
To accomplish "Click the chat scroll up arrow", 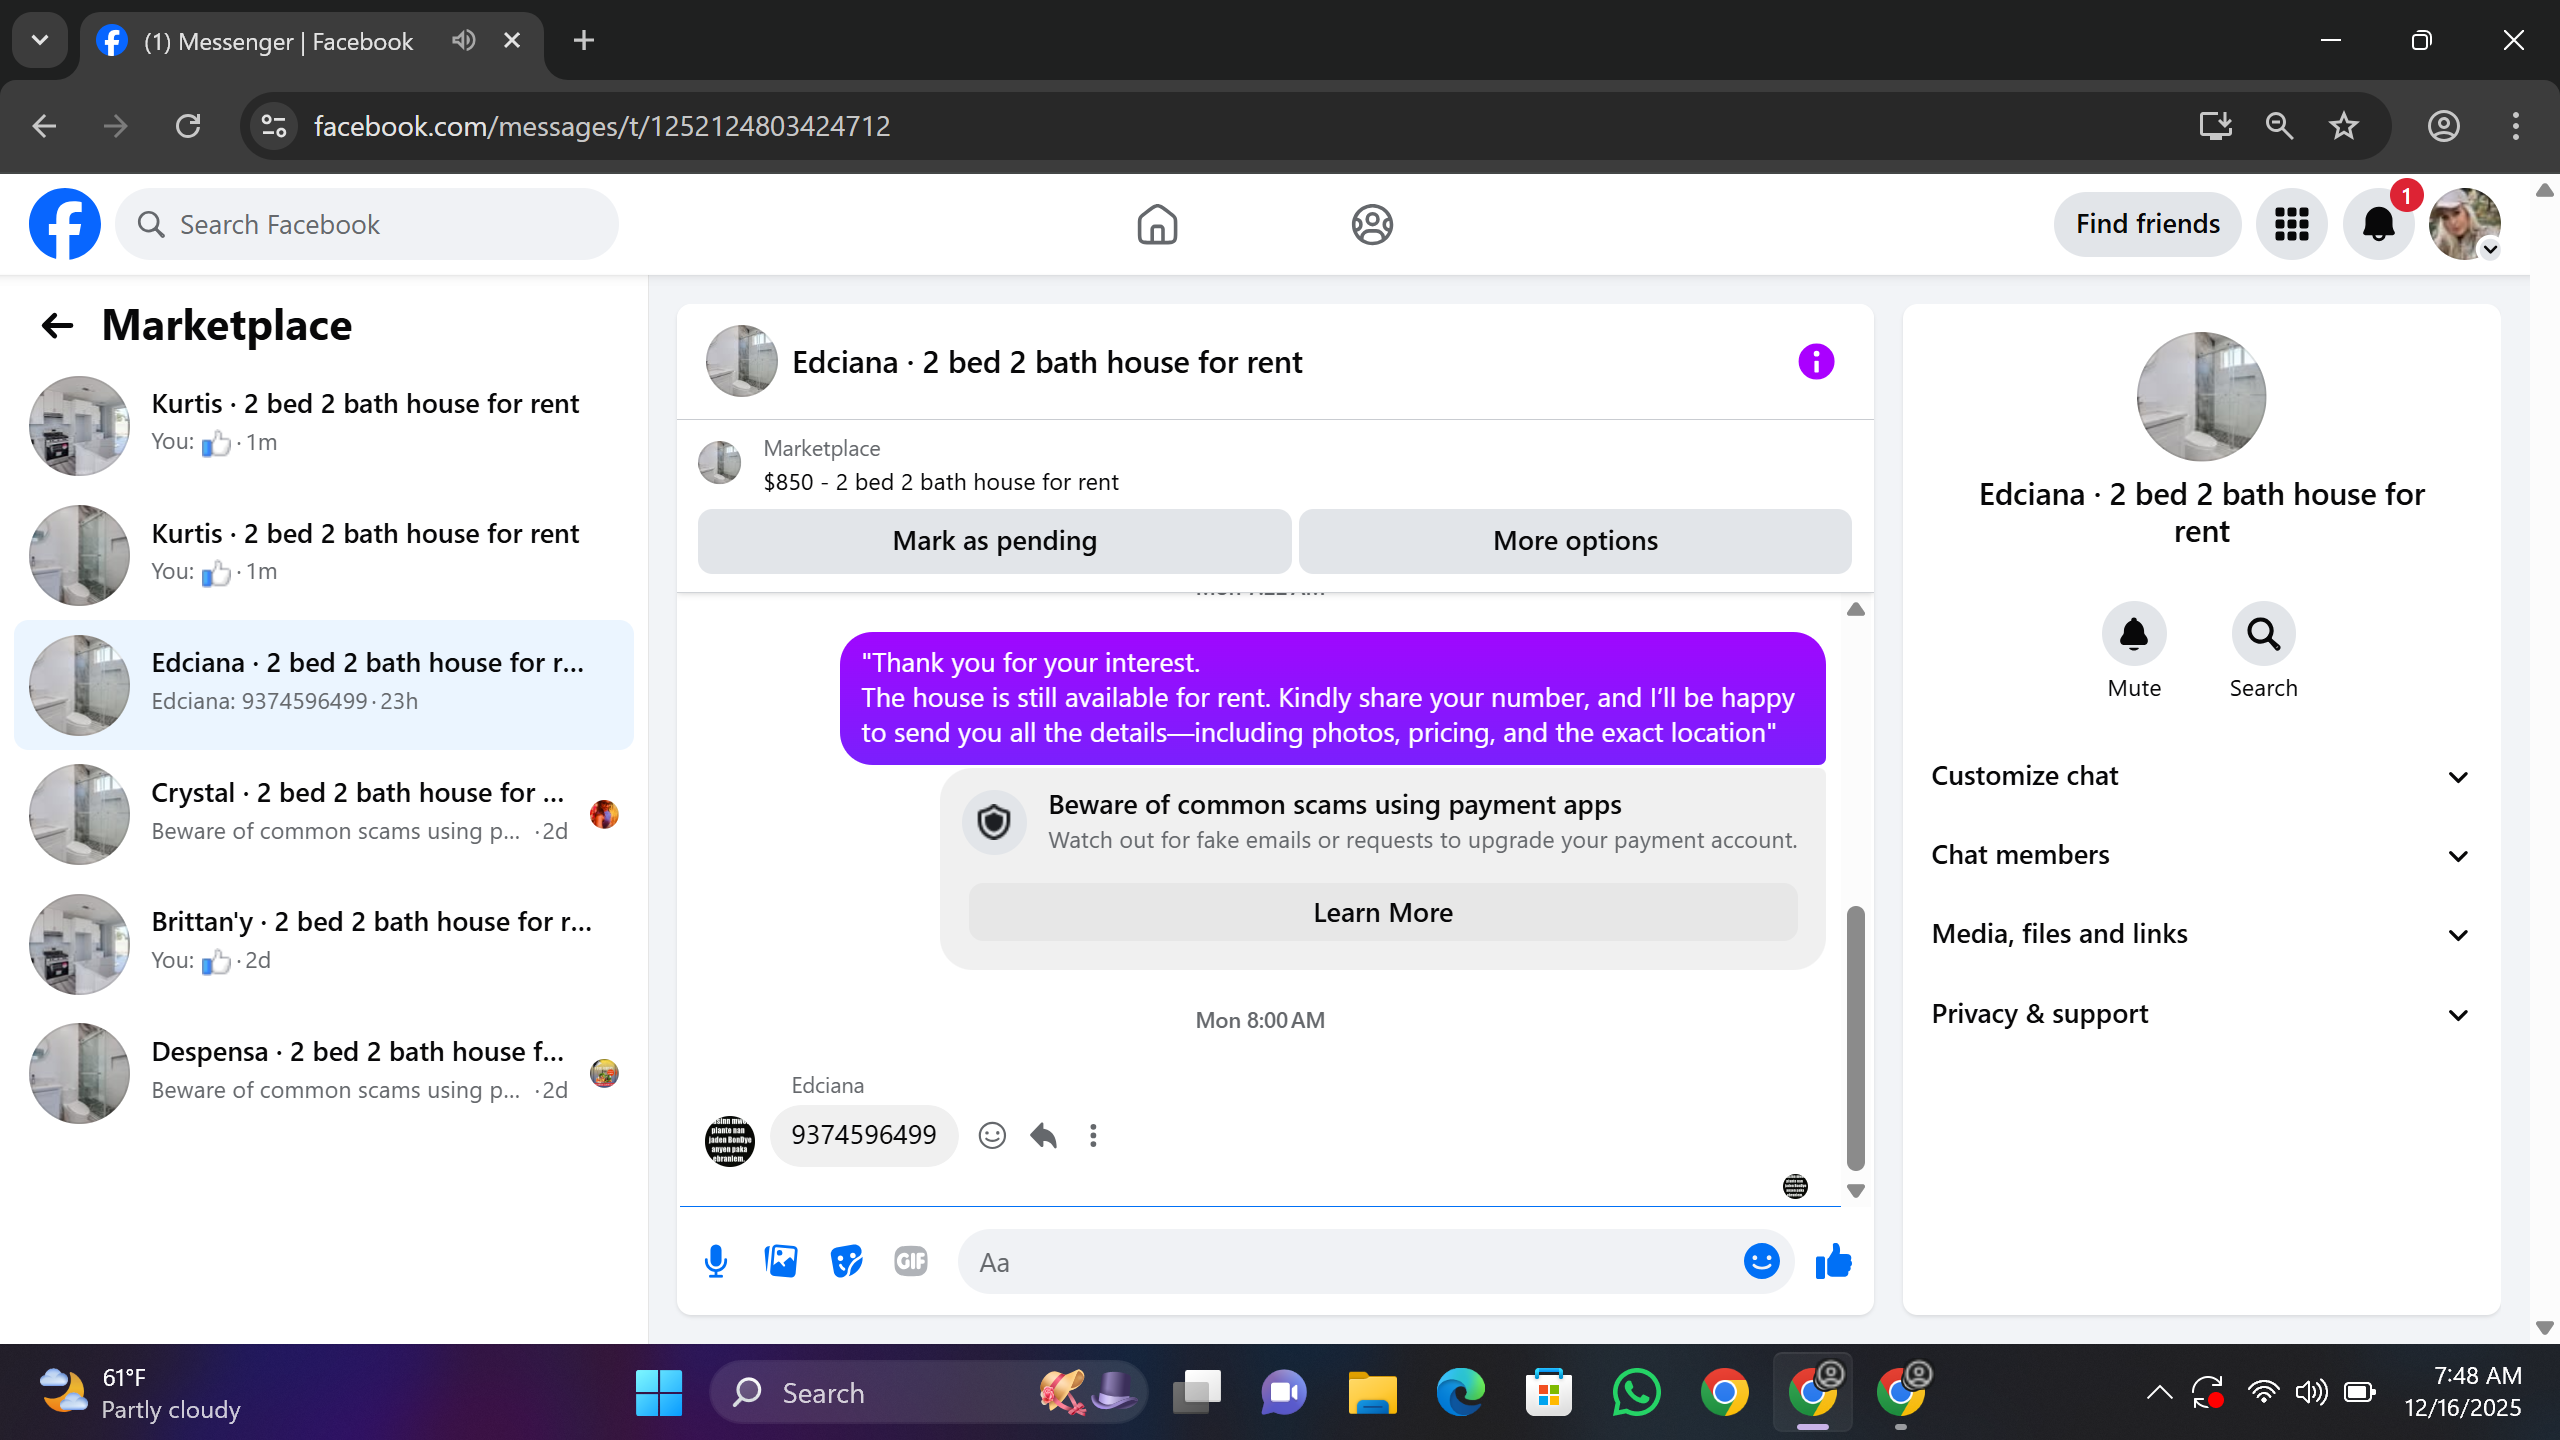I will pos(1855,609).
